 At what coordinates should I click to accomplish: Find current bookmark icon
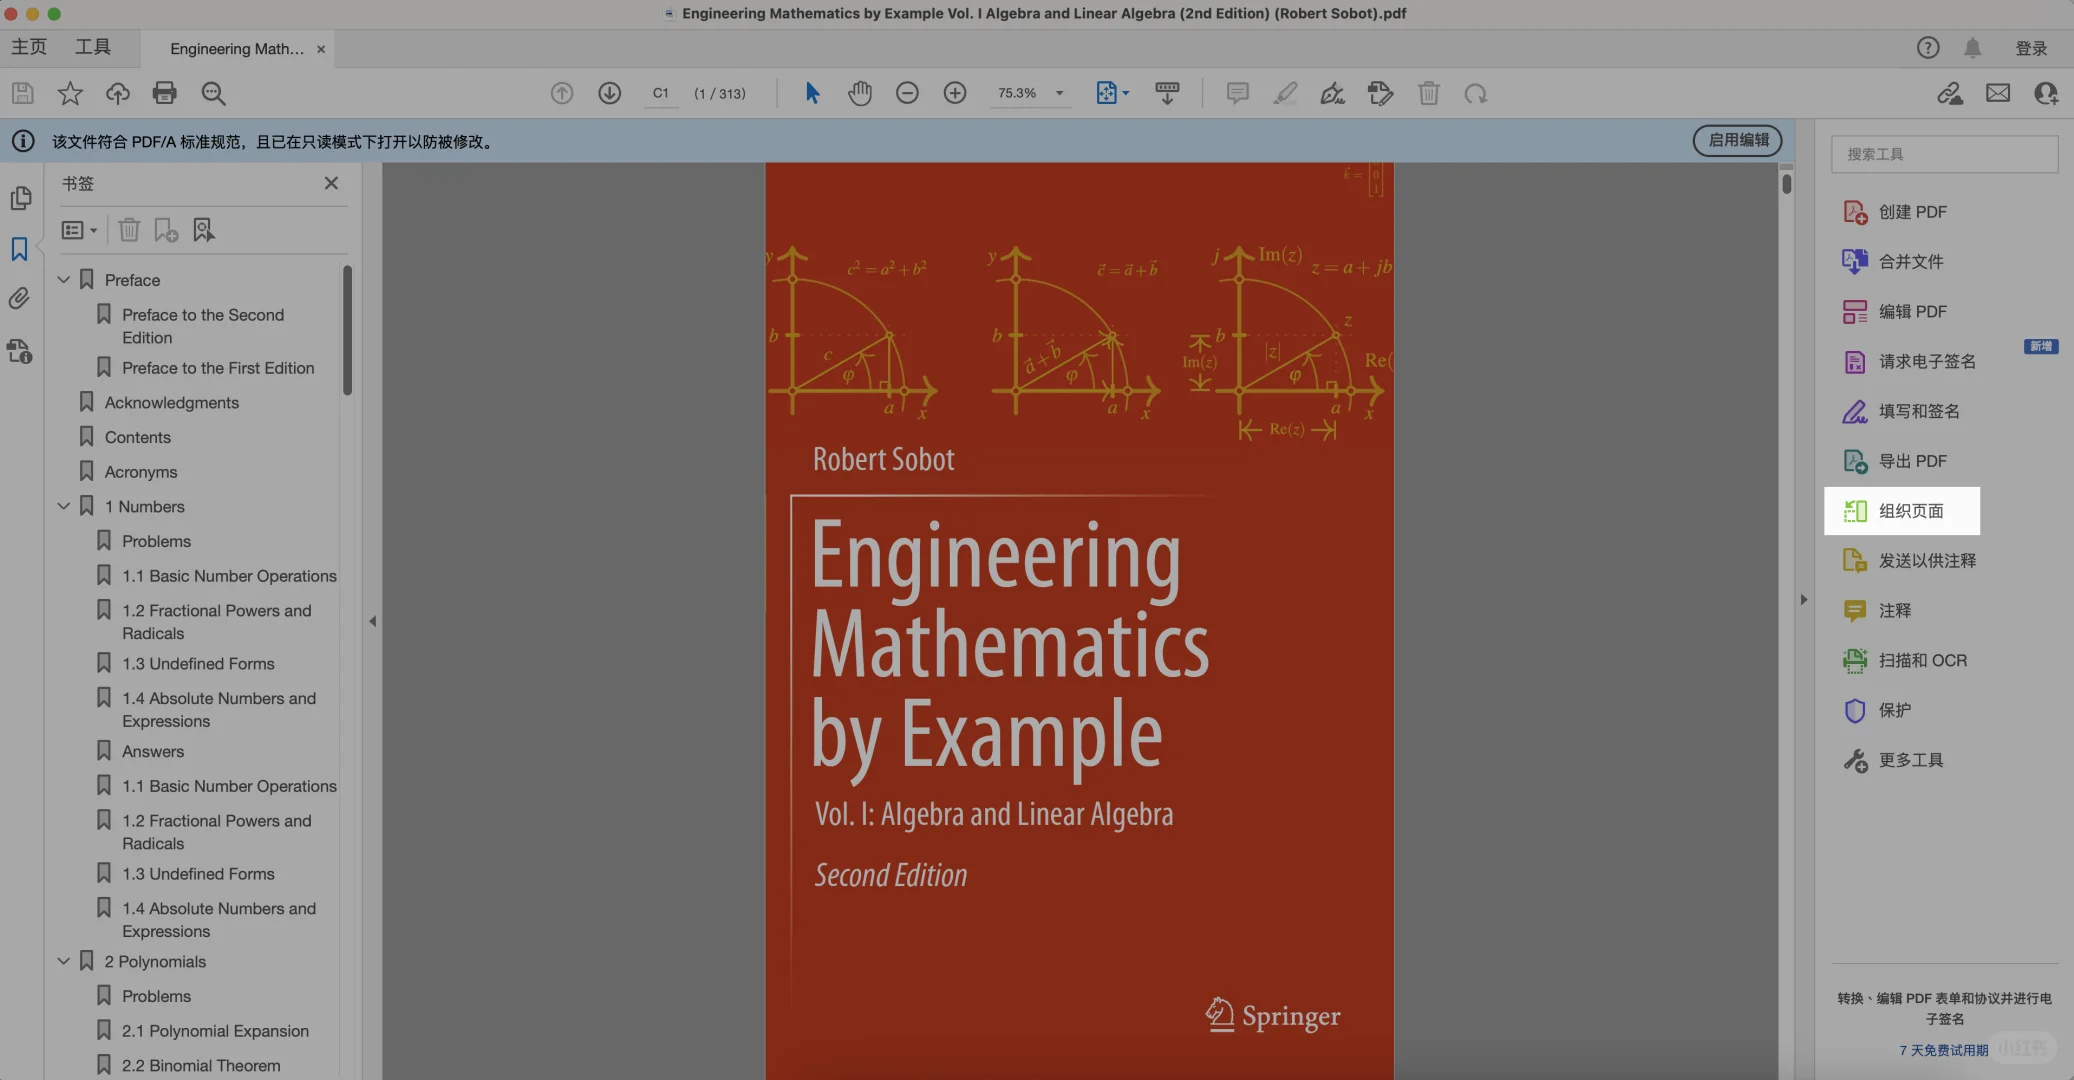(x=204, y=230)
